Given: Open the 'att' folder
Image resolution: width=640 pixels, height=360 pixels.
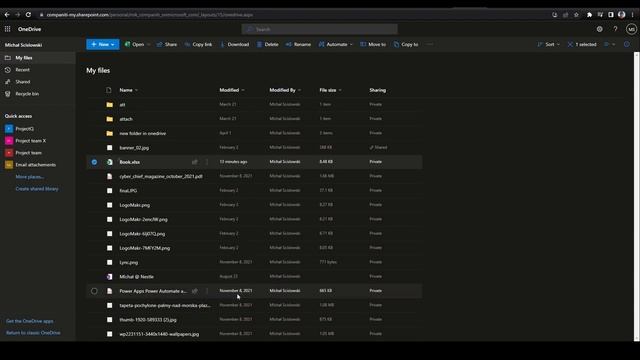Looking at the screenshot, I should (122, 104).
